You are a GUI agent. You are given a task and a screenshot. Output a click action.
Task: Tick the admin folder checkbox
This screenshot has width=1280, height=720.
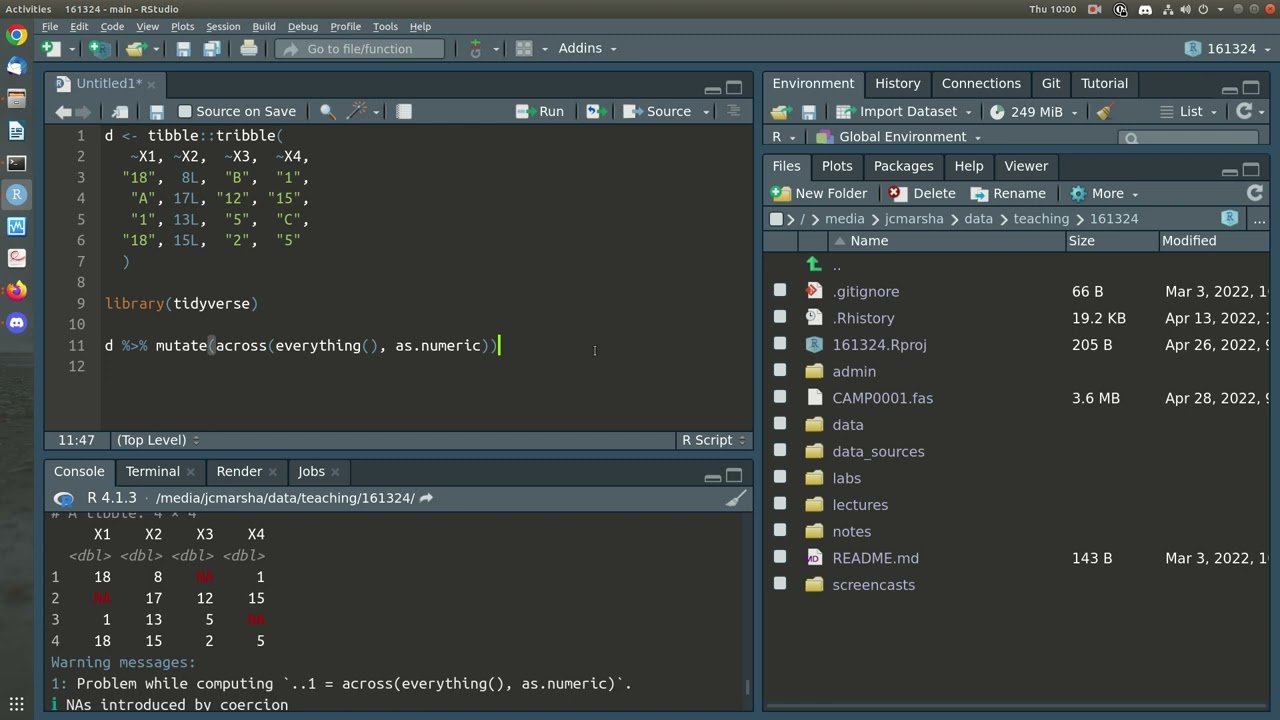[780, 371]
